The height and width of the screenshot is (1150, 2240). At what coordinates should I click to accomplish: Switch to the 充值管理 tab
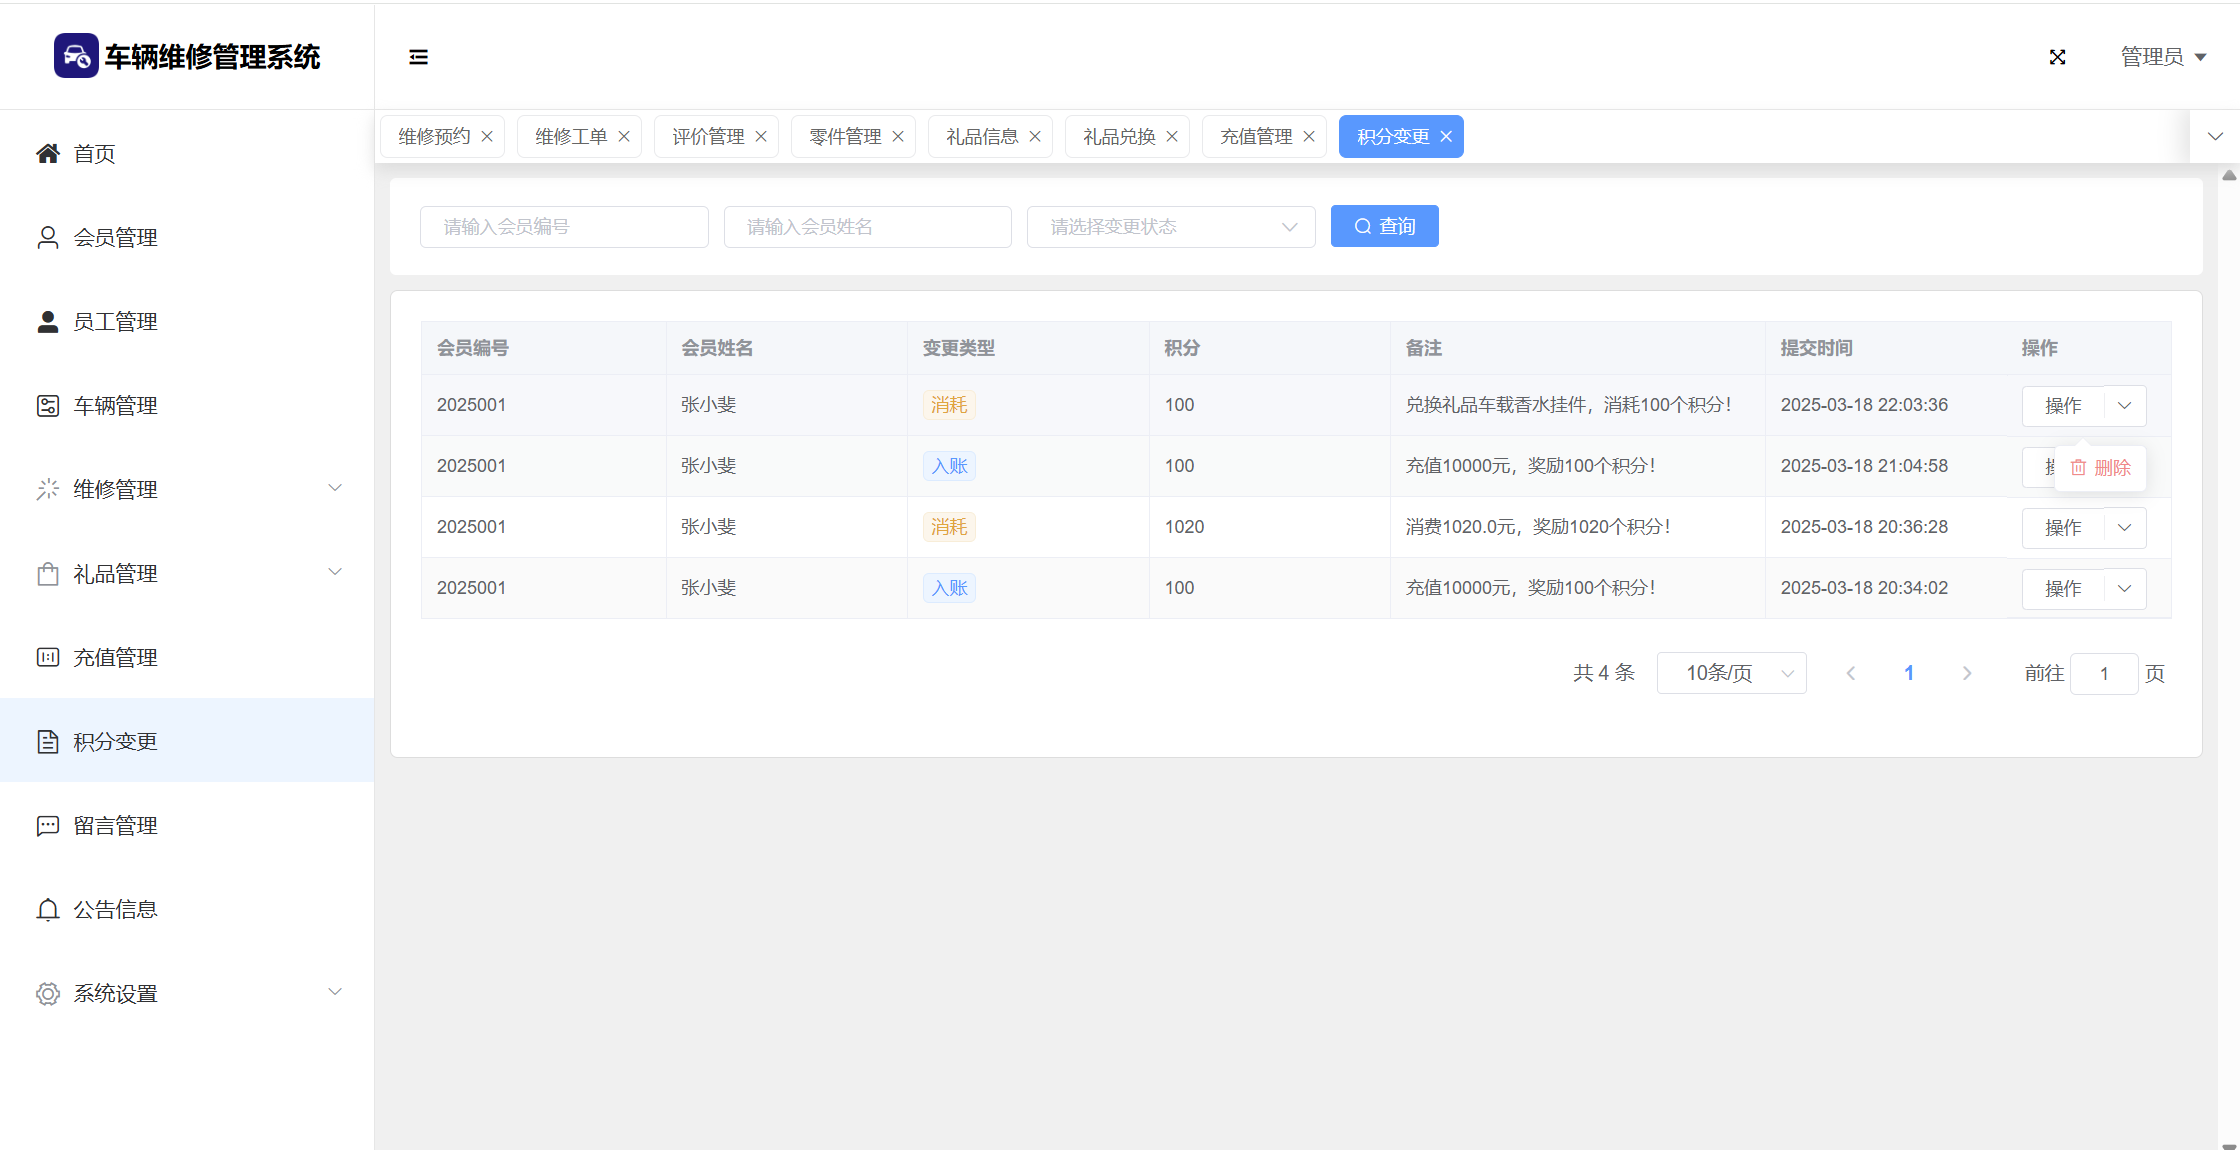pyautogui.click(x=1256, y=136)
